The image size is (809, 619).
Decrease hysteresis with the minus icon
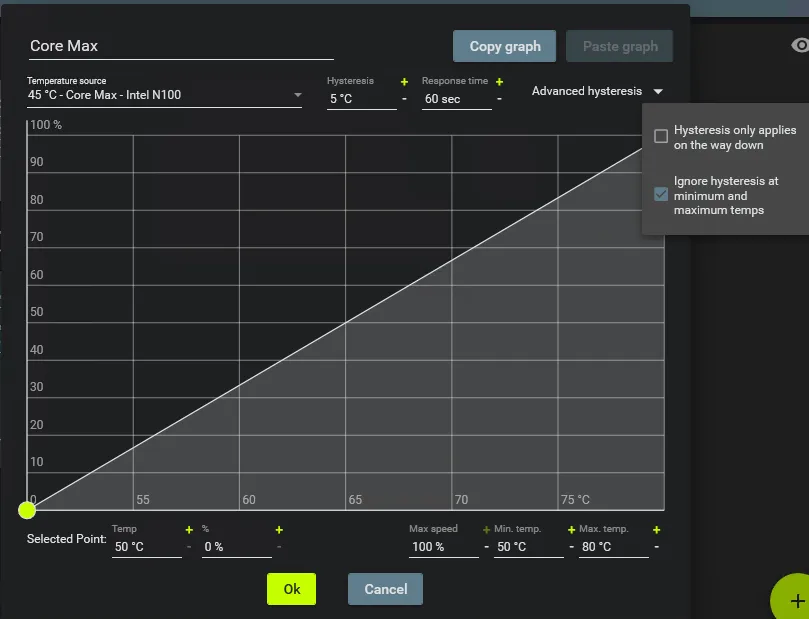pyautogui.click(x=404, y=99)
